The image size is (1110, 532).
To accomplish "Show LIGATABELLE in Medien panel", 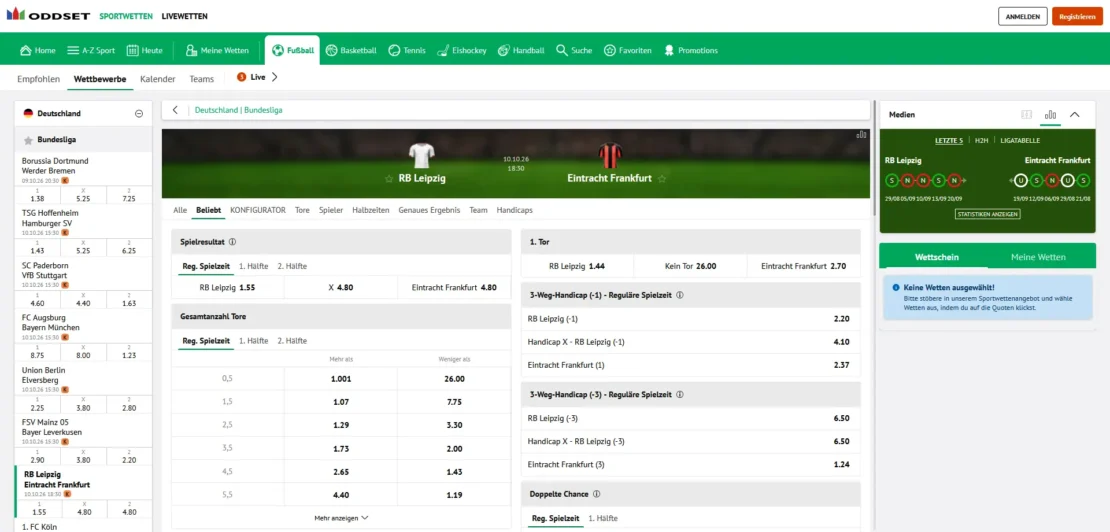I will point(1020,141).
